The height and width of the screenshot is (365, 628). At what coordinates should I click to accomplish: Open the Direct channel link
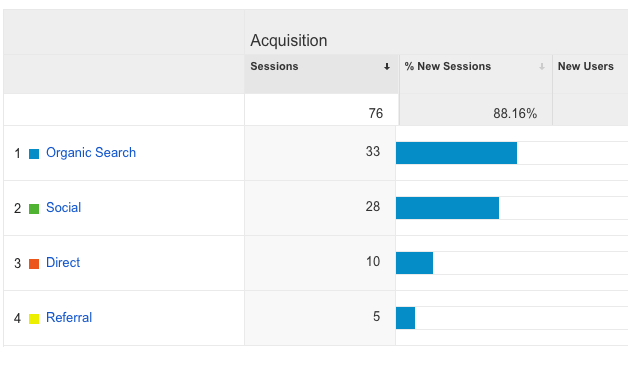pyautogui.click(x=63, y=262)
